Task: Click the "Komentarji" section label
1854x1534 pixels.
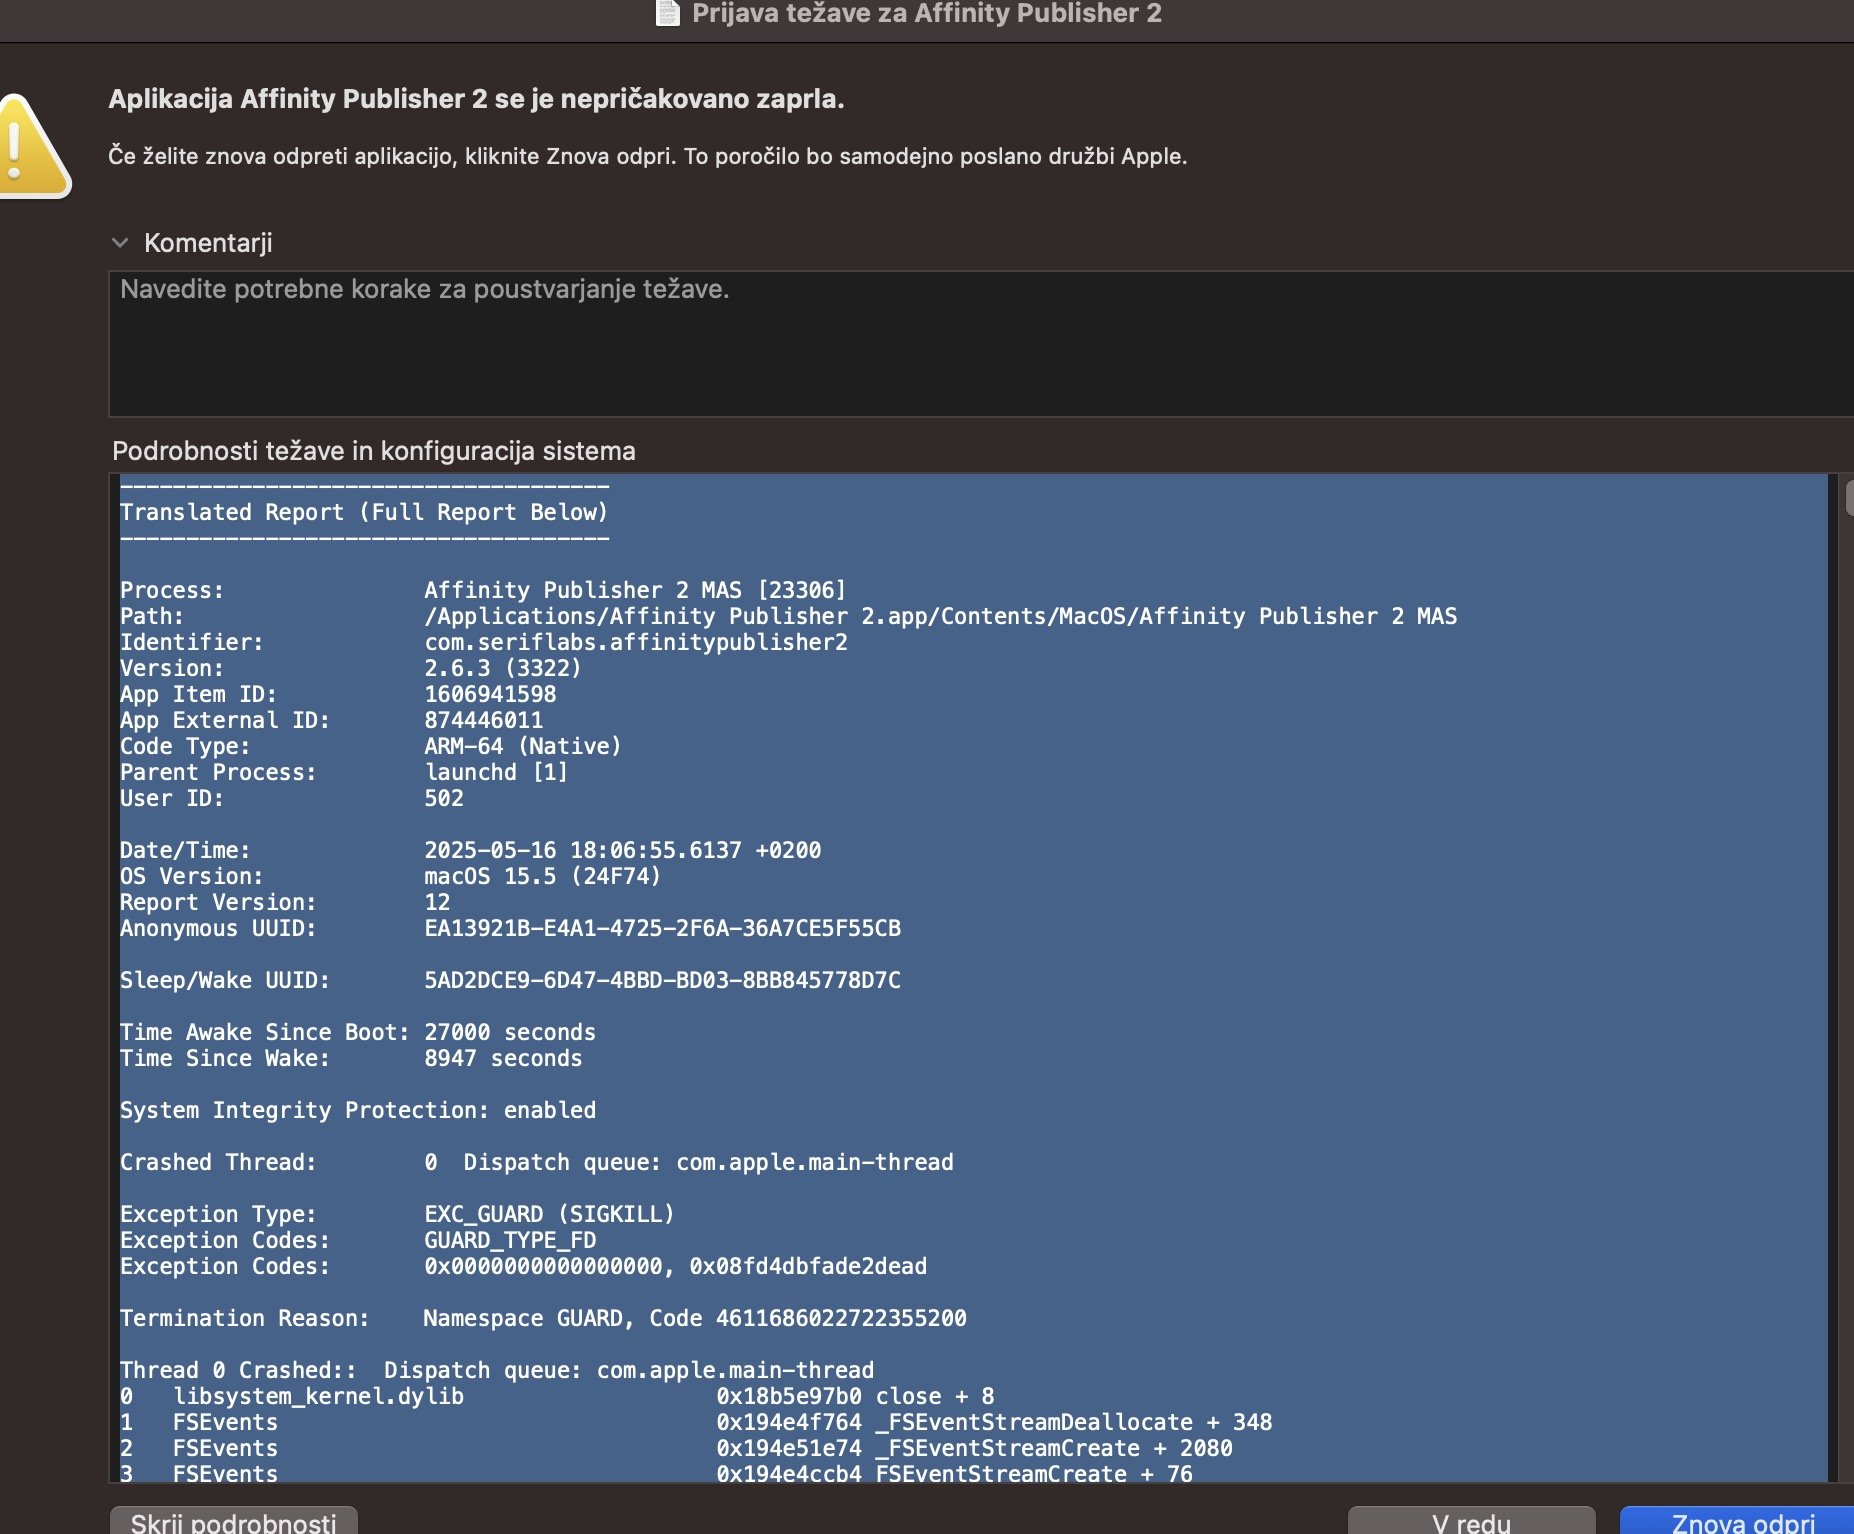Action: (208, 243)
